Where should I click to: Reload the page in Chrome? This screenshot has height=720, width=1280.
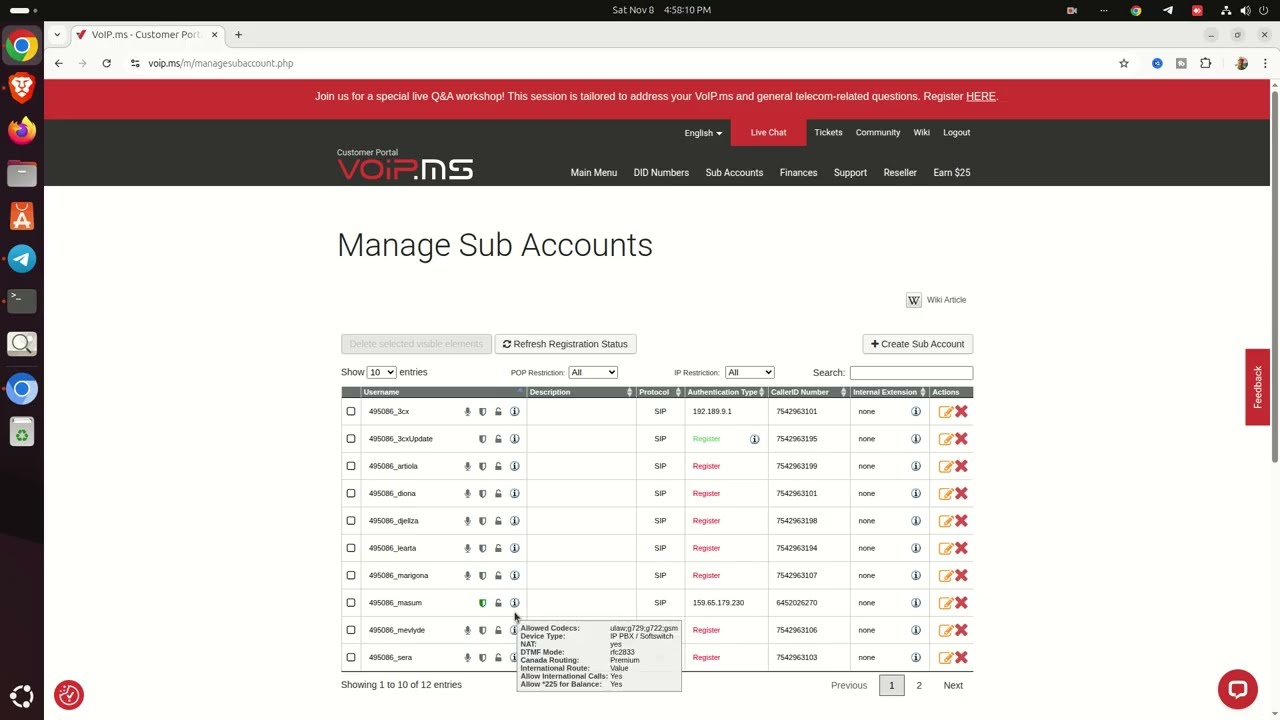point(106,63)
